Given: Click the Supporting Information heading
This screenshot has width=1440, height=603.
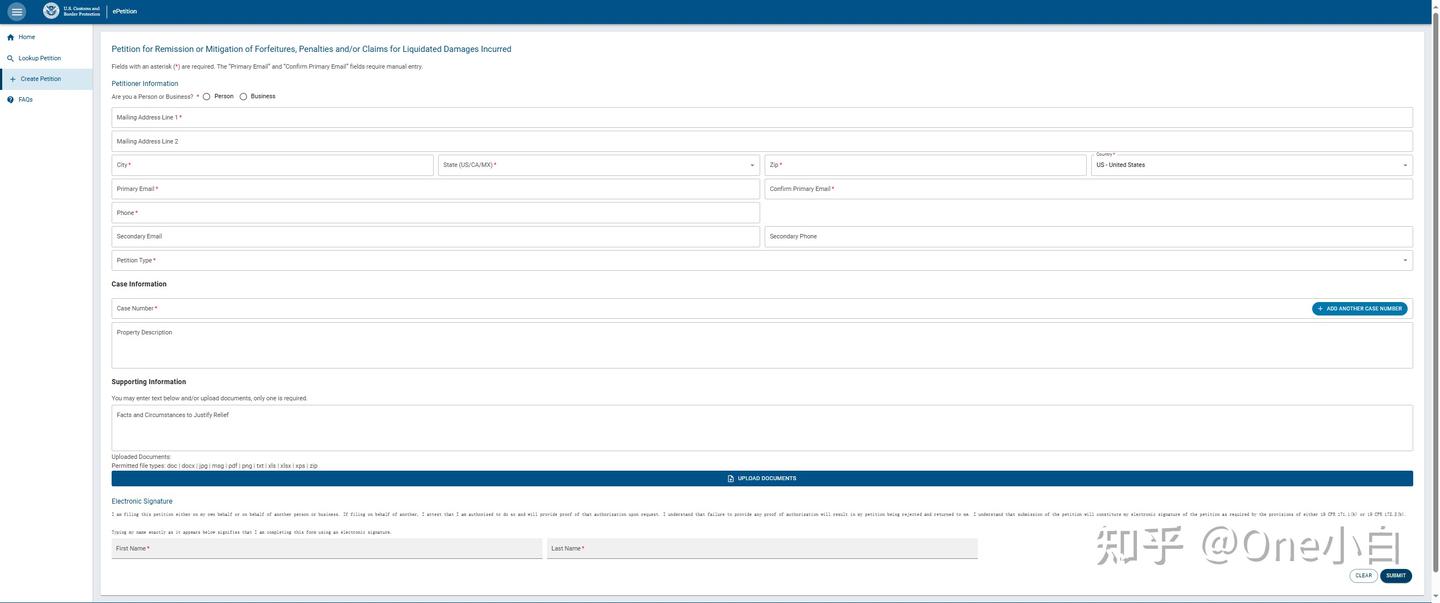Looking at the screenshot, I should 149,382.
